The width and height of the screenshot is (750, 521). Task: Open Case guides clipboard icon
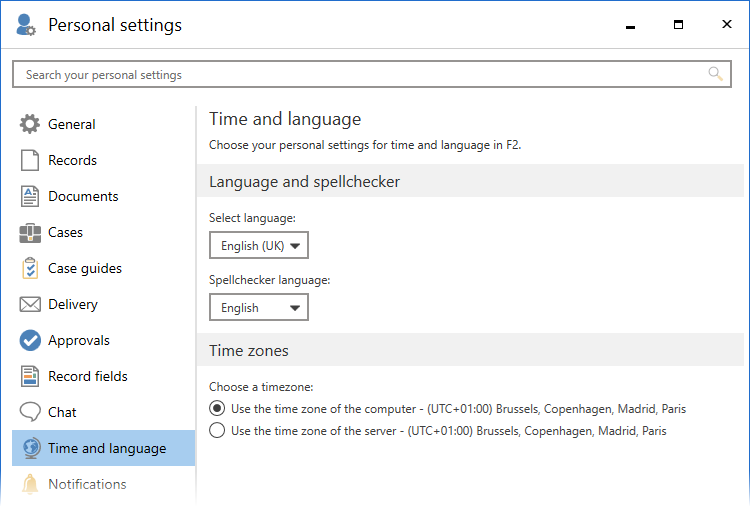coord(30,268)
